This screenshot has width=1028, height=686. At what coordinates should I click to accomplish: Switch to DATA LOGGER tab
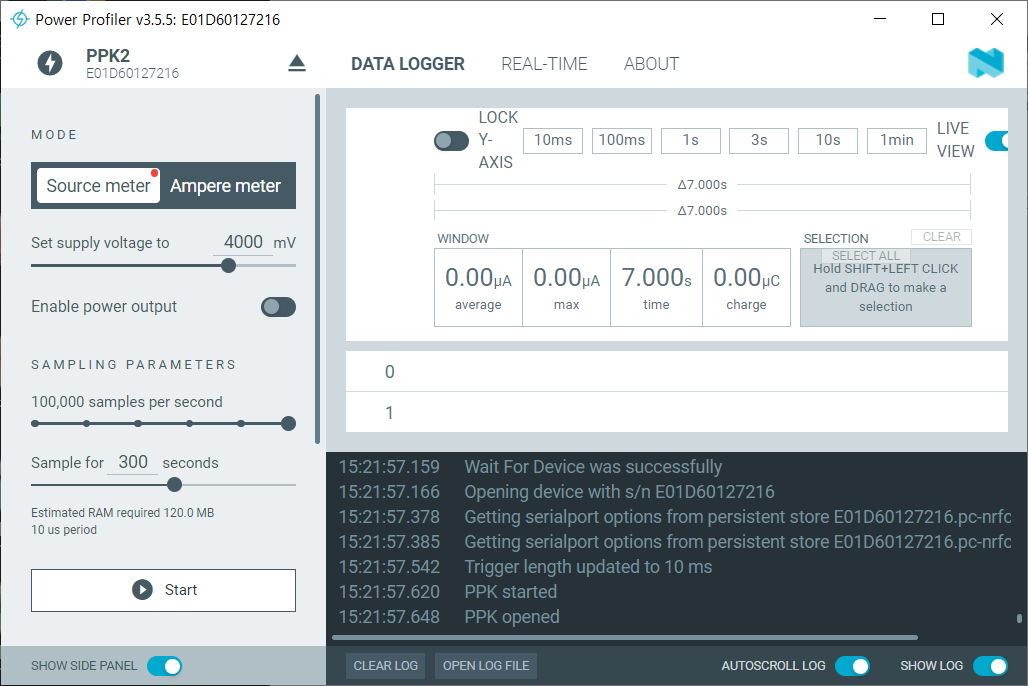pos(408,64)
